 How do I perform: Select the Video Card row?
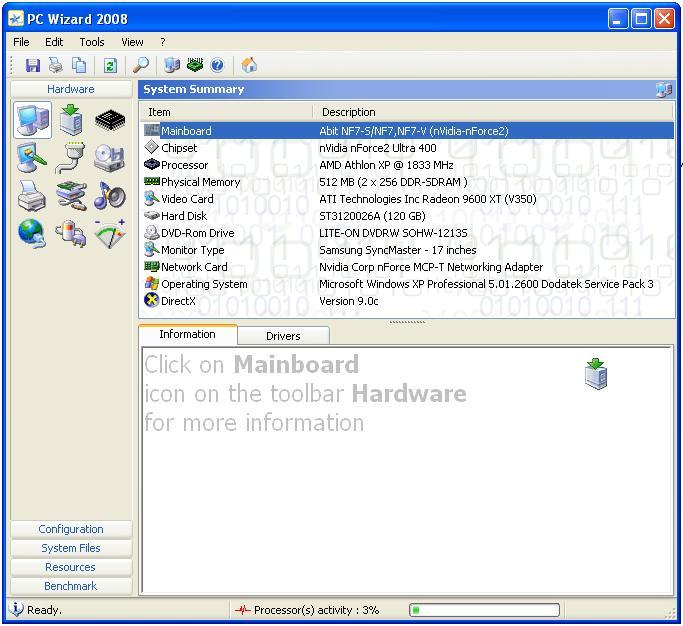pyautogui.click(x=408, y=199)
